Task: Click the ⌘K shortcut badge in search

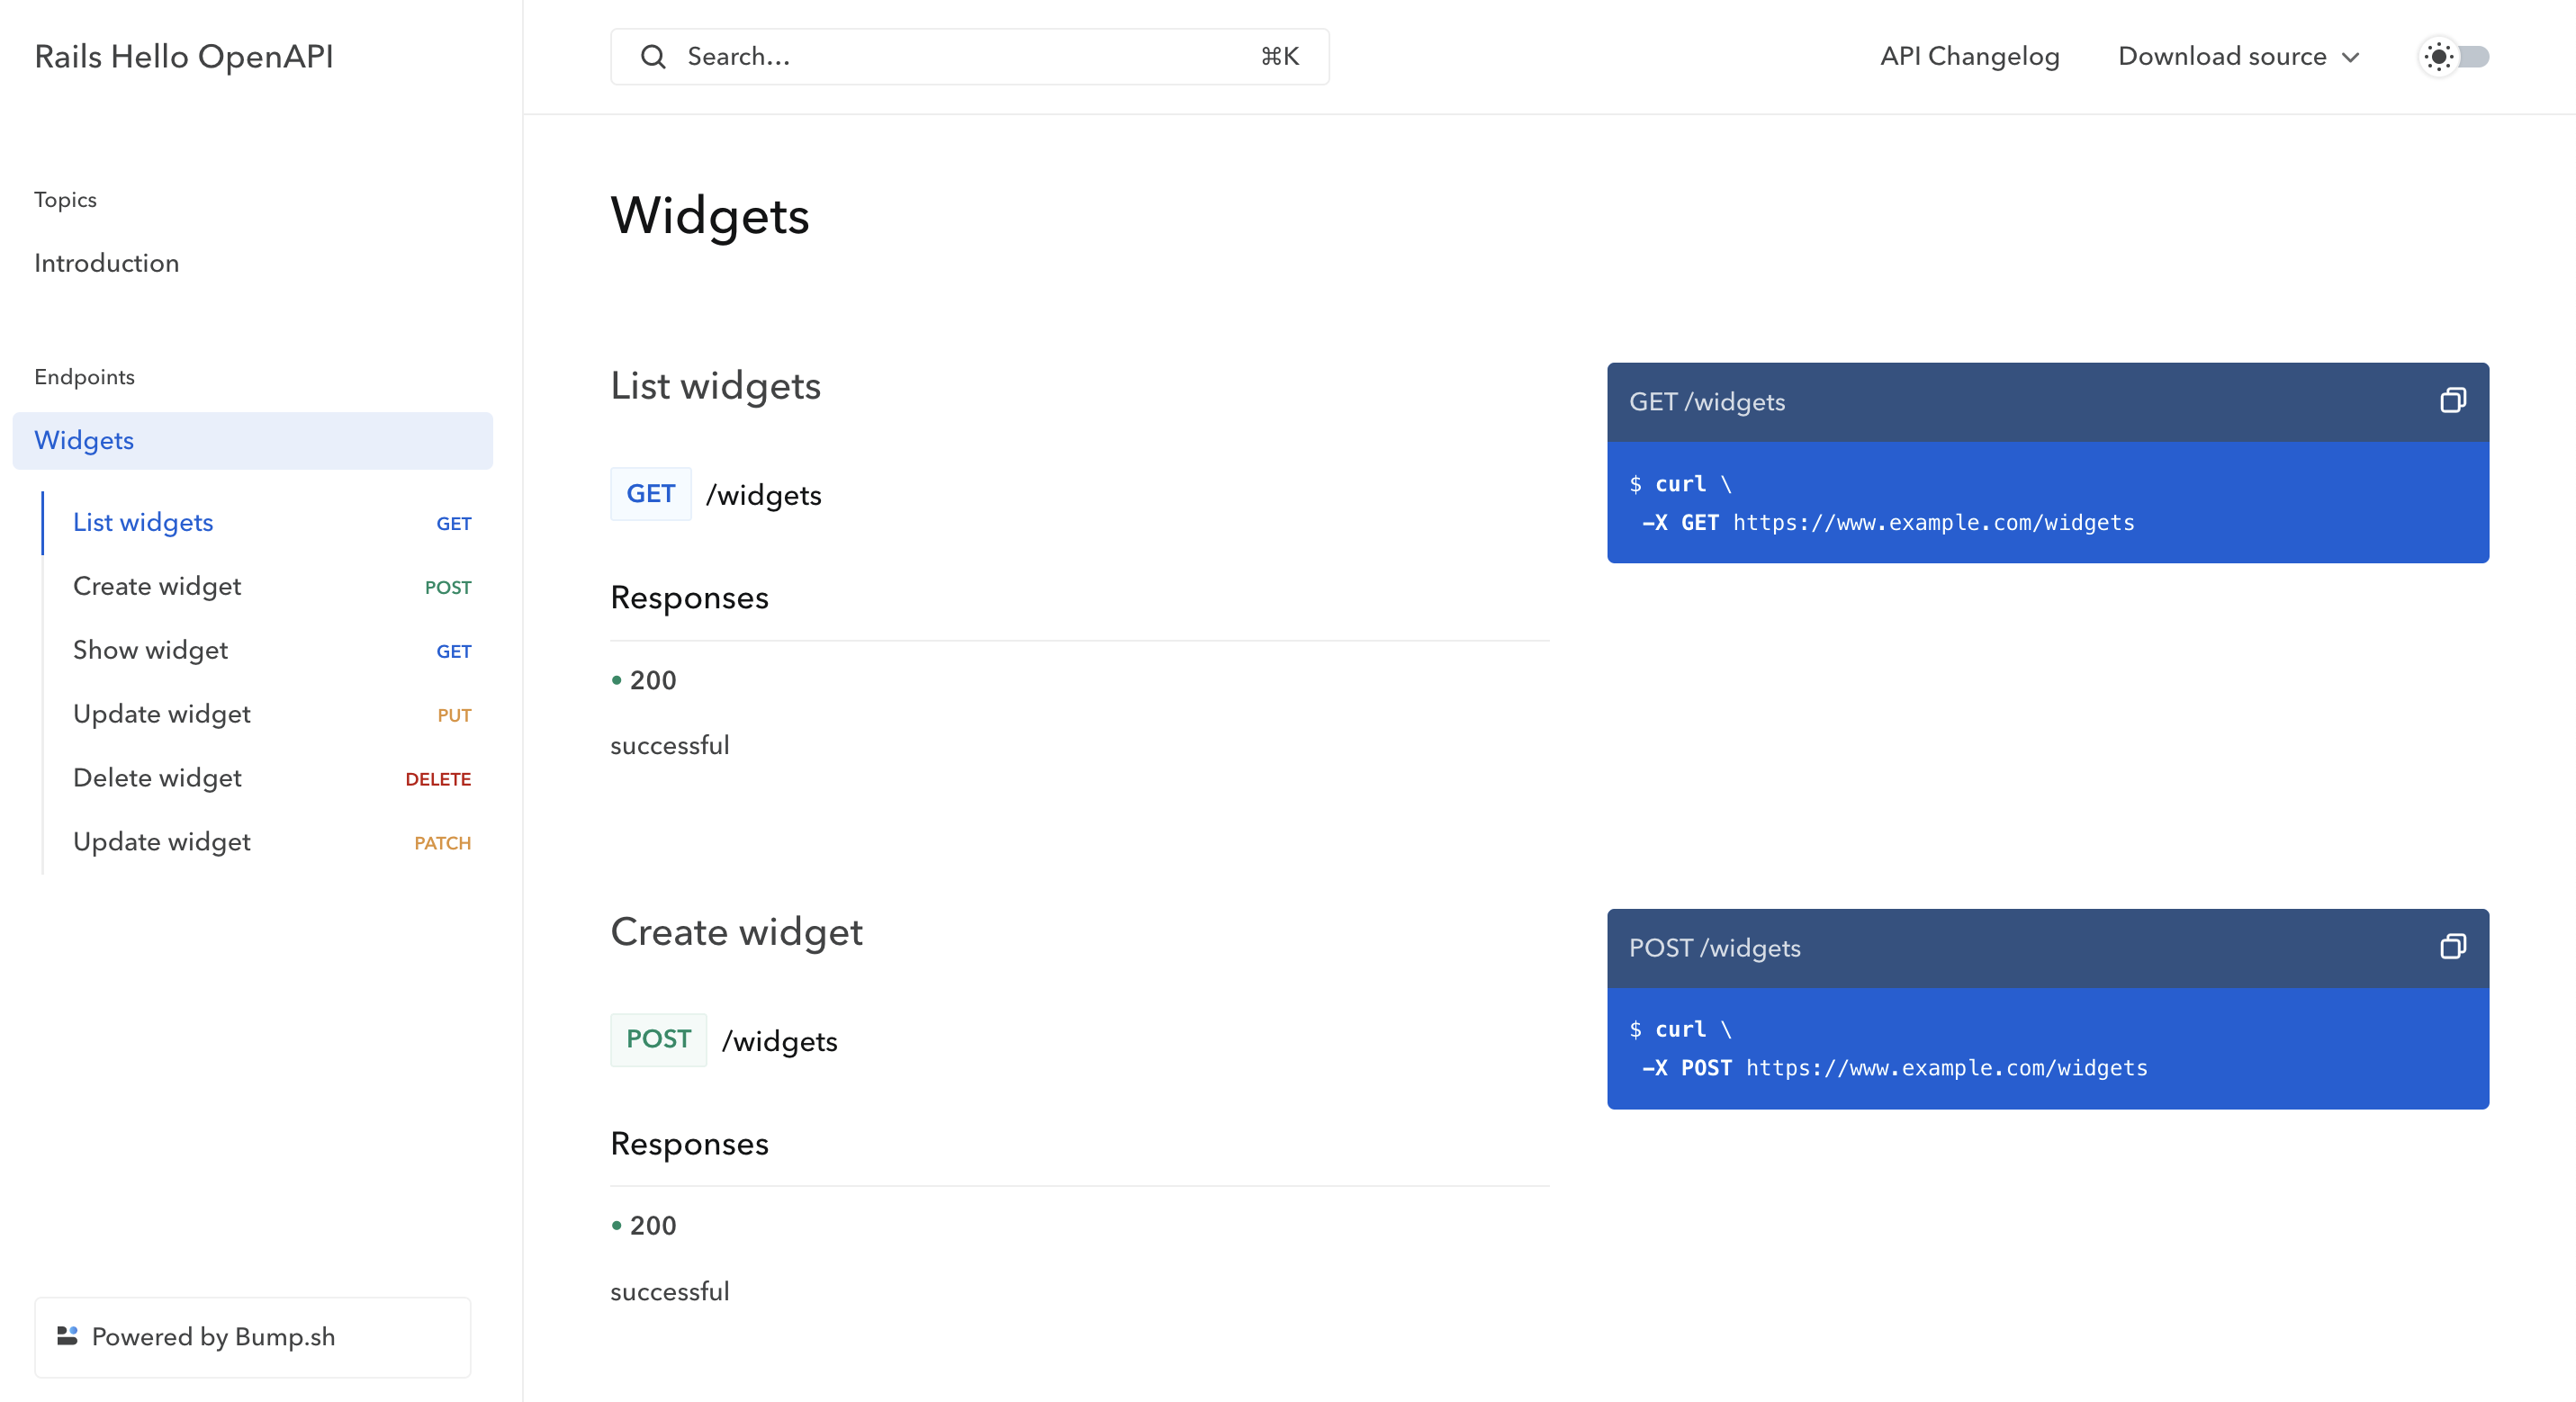Action: [x=1279, y=57]
